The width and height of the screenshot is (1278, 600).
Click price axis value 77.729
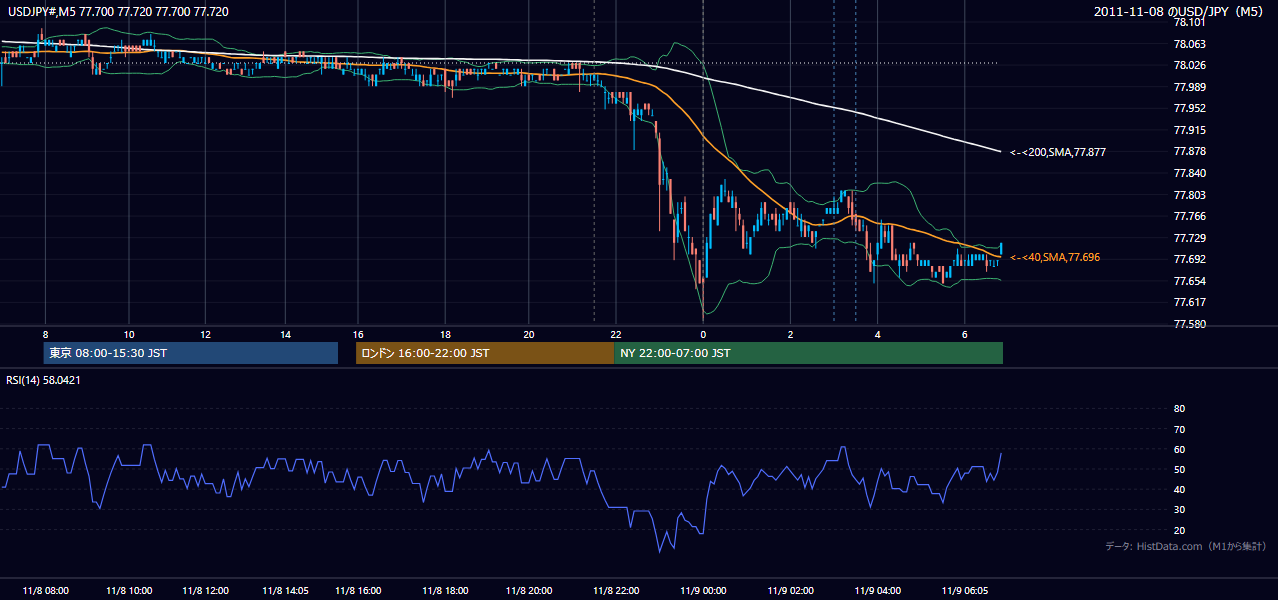(x=1189, y=238)
